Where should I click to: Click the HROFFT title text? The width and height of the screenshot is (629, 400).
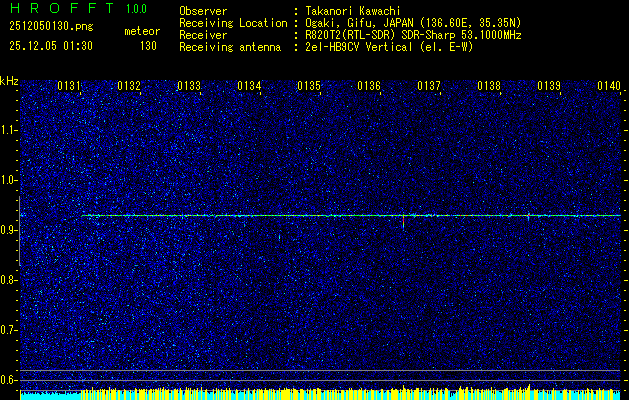pyautogui.click(x=63, y=8)
